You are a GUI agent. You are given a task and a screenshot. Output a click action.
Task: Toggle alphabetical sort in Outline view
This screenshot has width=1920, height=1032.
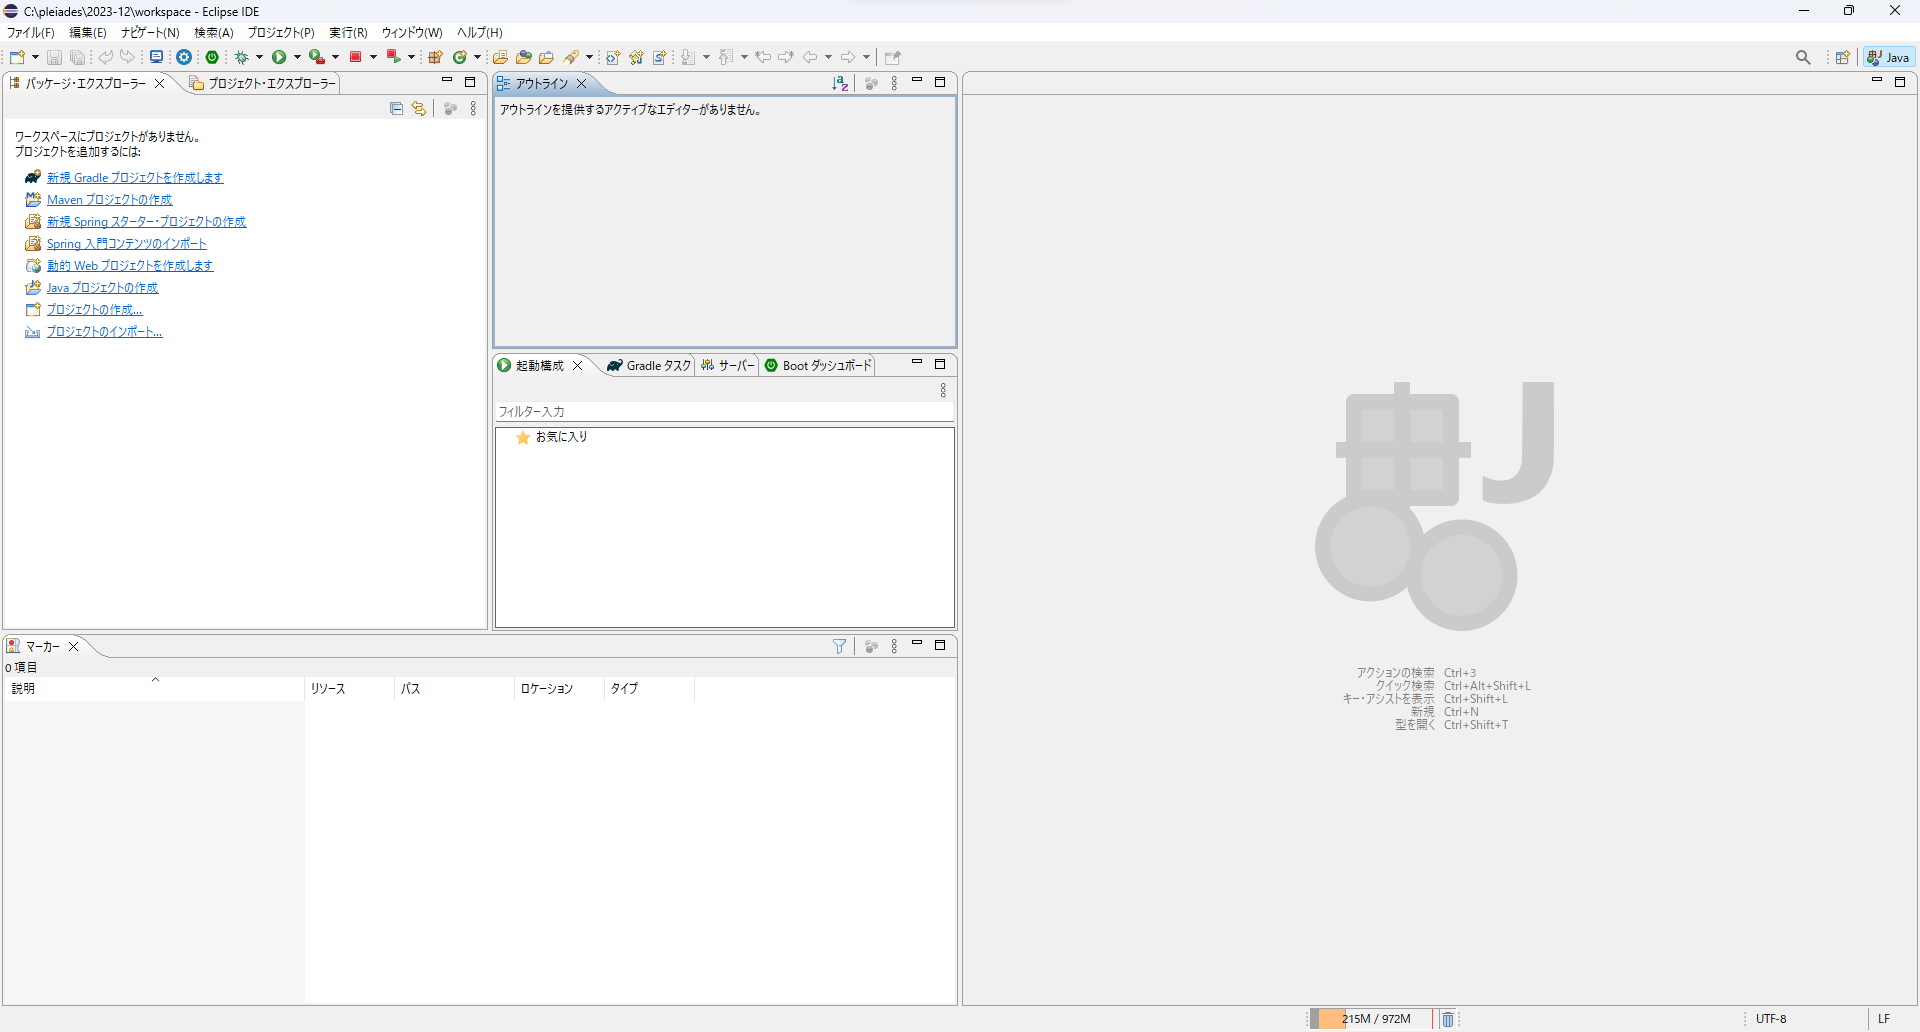click(x=840, y=84)
